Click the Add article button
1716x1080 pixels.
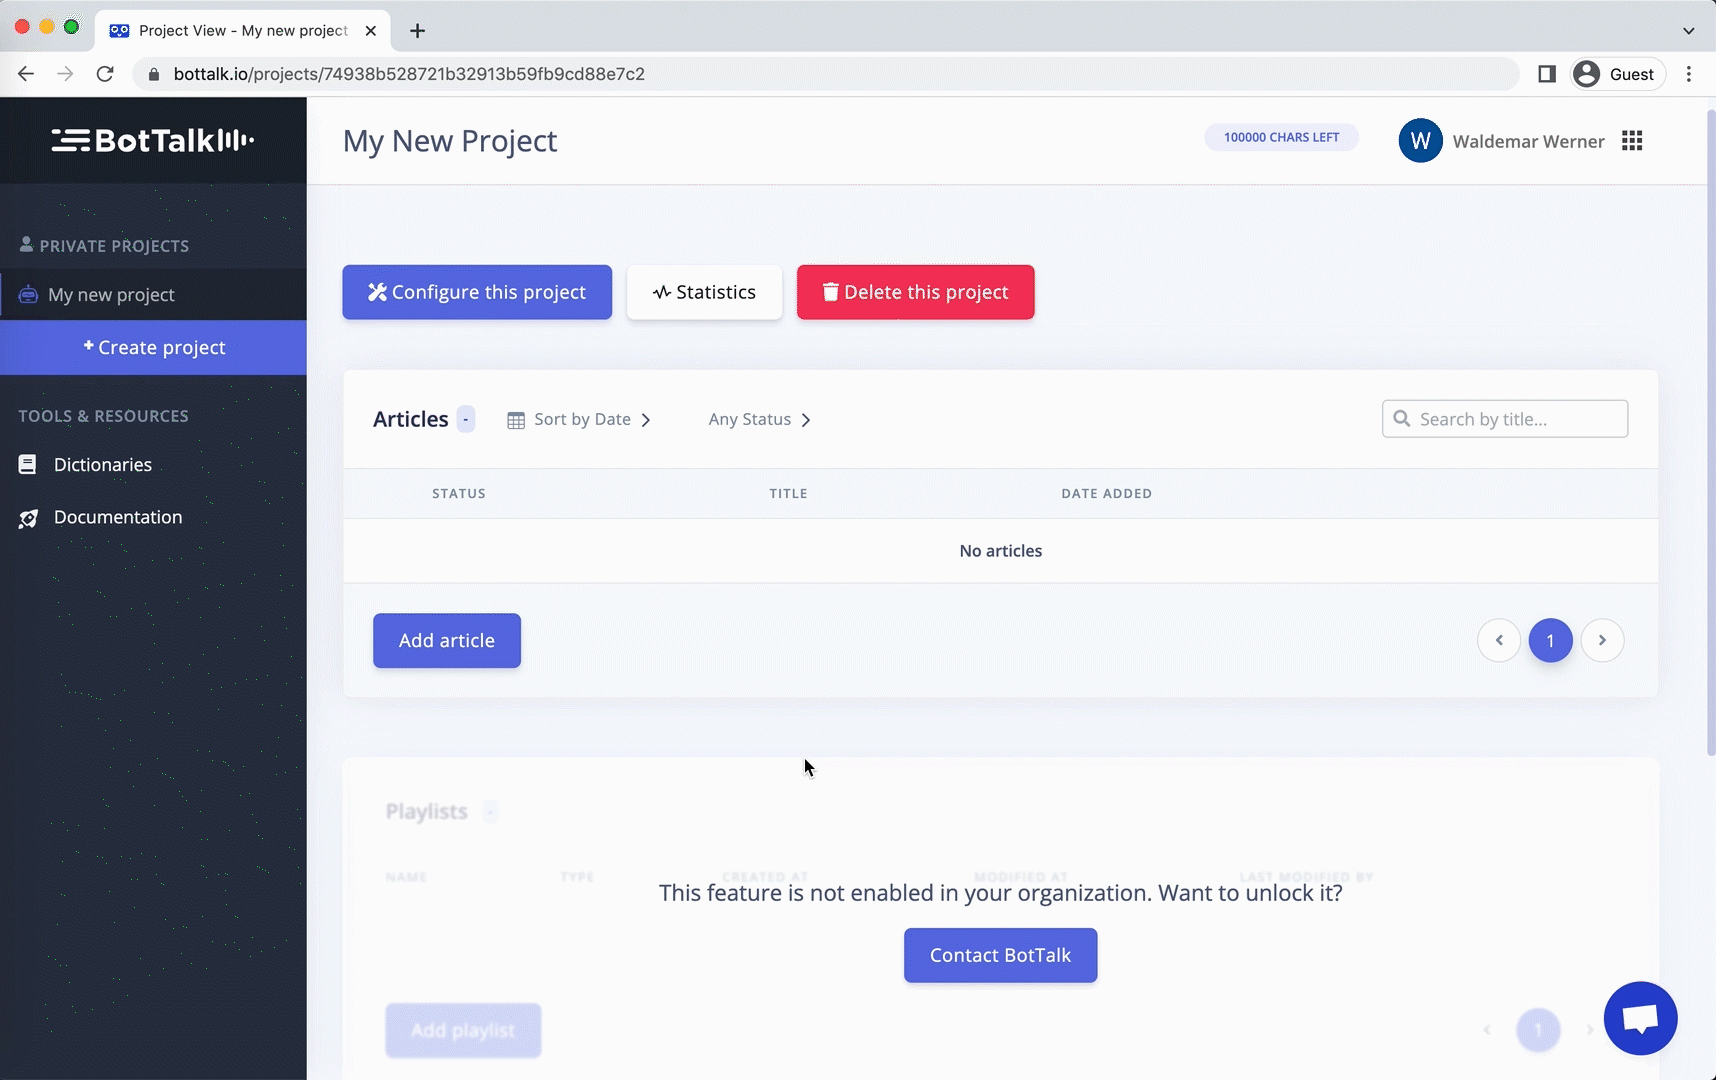[x=447, y=641]
